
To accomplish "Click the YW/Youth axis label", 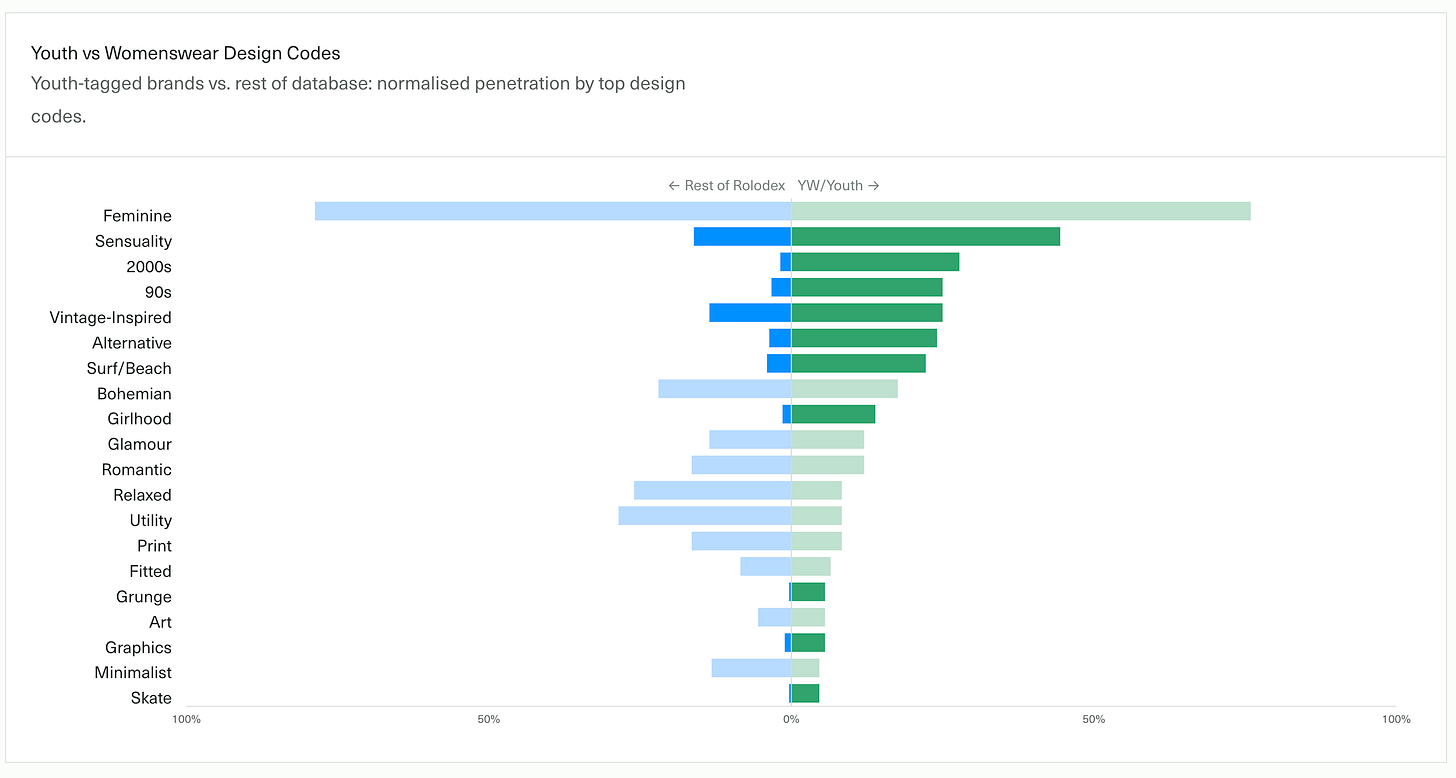I will pos(838,186).
